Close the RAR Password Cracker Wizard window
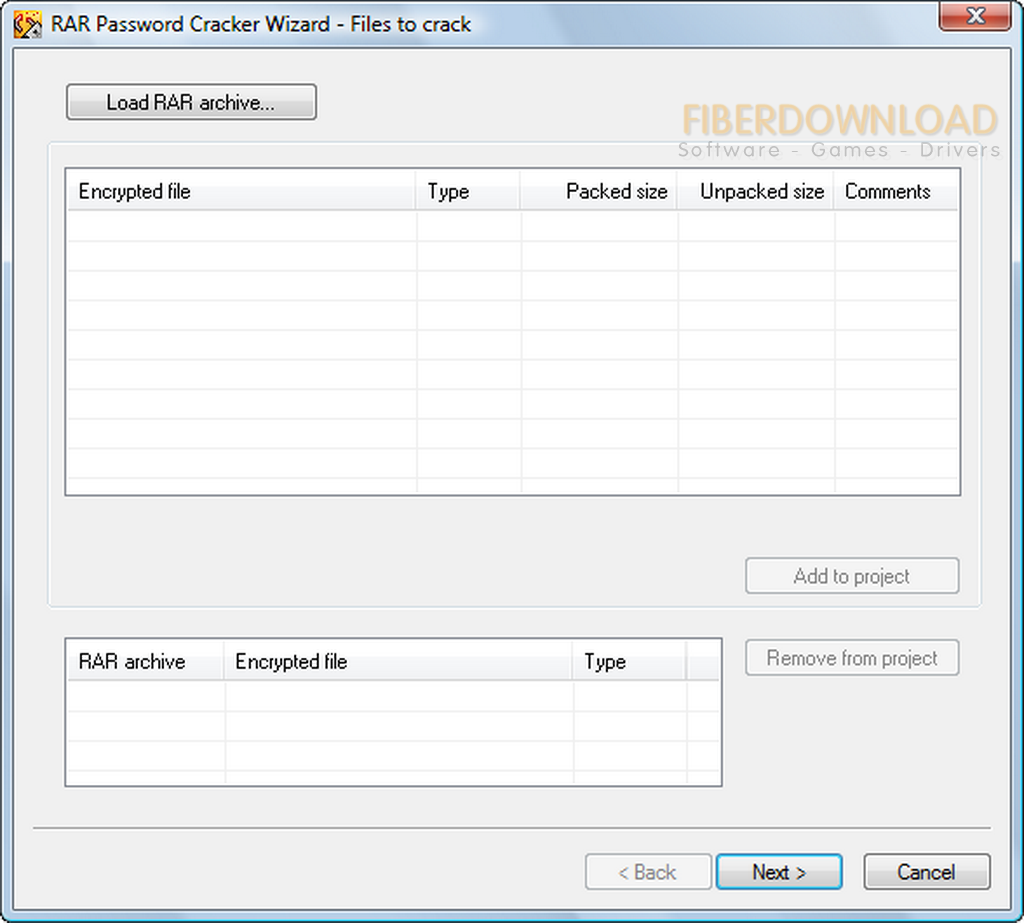The height and width of the screenshot is (923, 1024). tap(976, 17)
